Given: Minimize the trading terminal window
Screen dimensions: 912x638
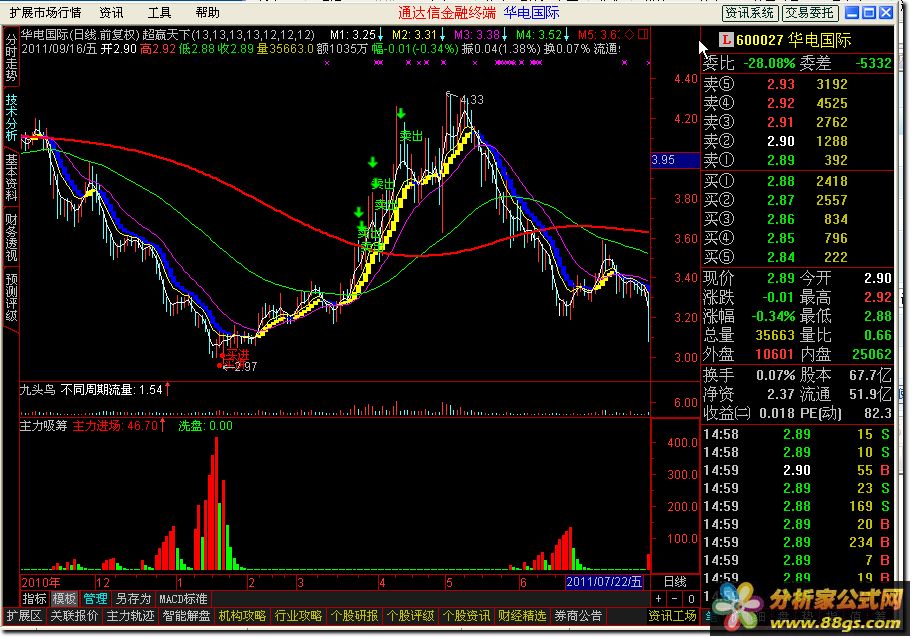Looking at the screenshot, I should (852, 12).
